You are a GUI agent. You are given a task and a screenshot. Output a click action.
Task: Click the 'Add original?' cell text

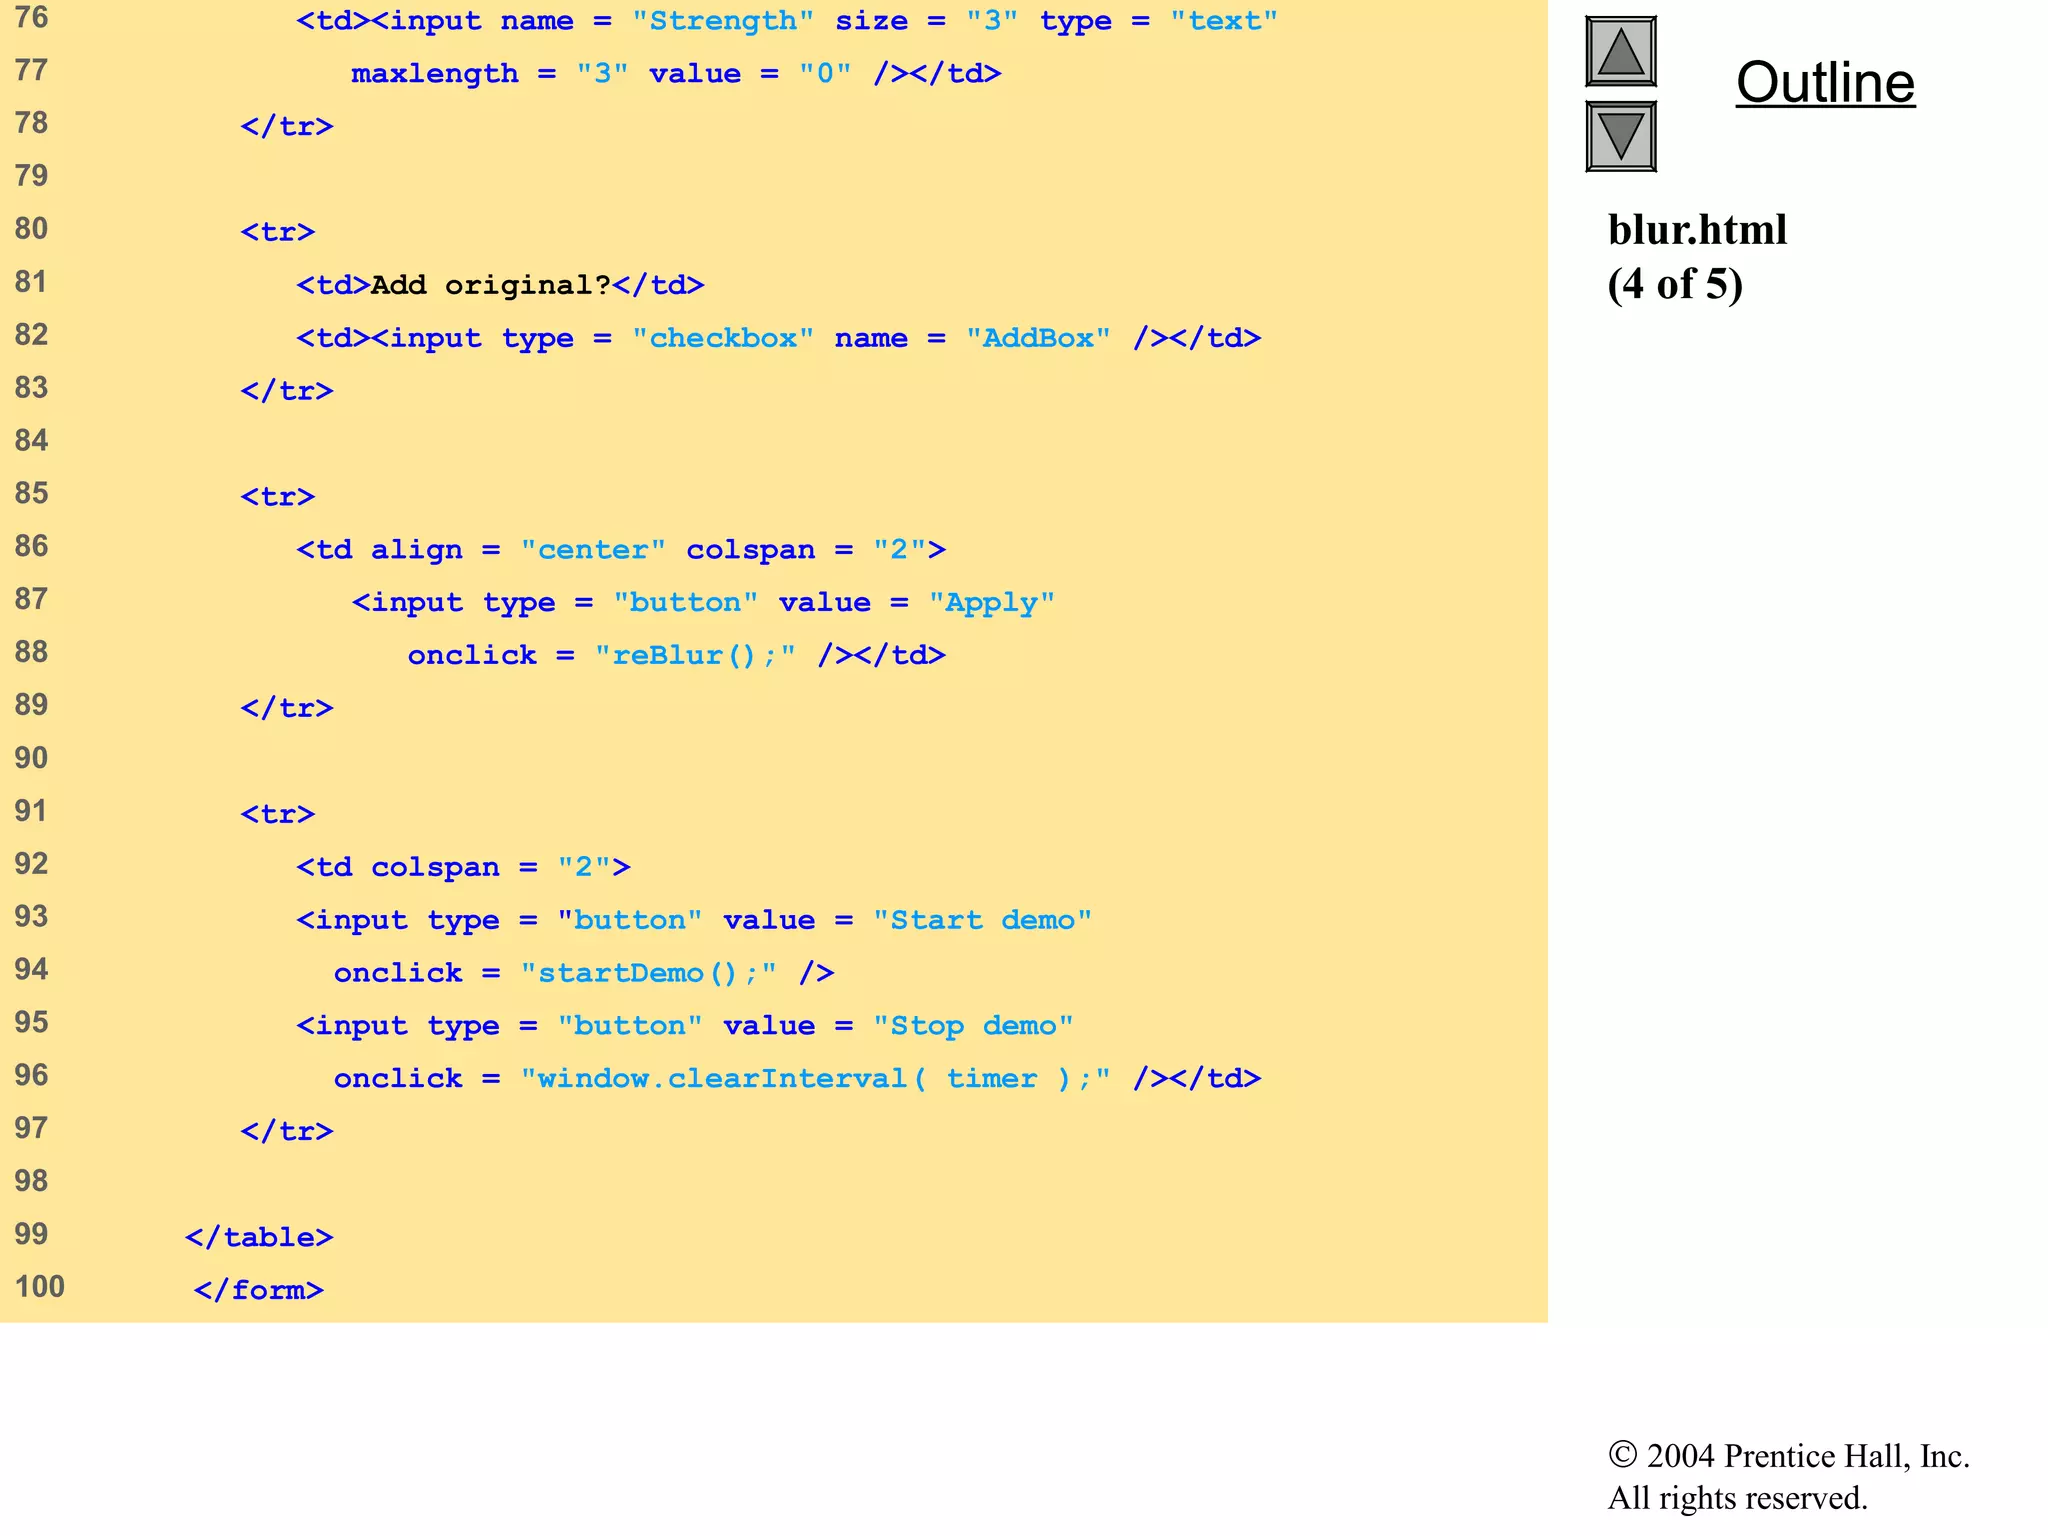tap(490, 285)
